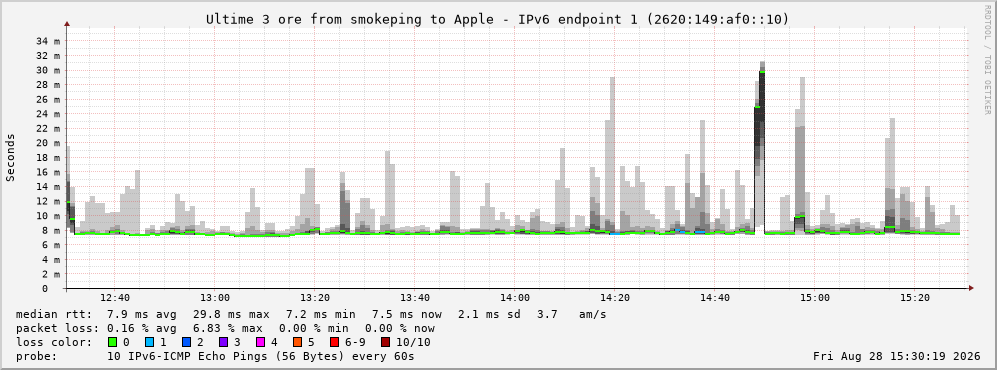Image resolution: width=997 pixels, height=370 pixels.
Task: Click the purple loss color 3 swatch
Action: tap(223, 342)
